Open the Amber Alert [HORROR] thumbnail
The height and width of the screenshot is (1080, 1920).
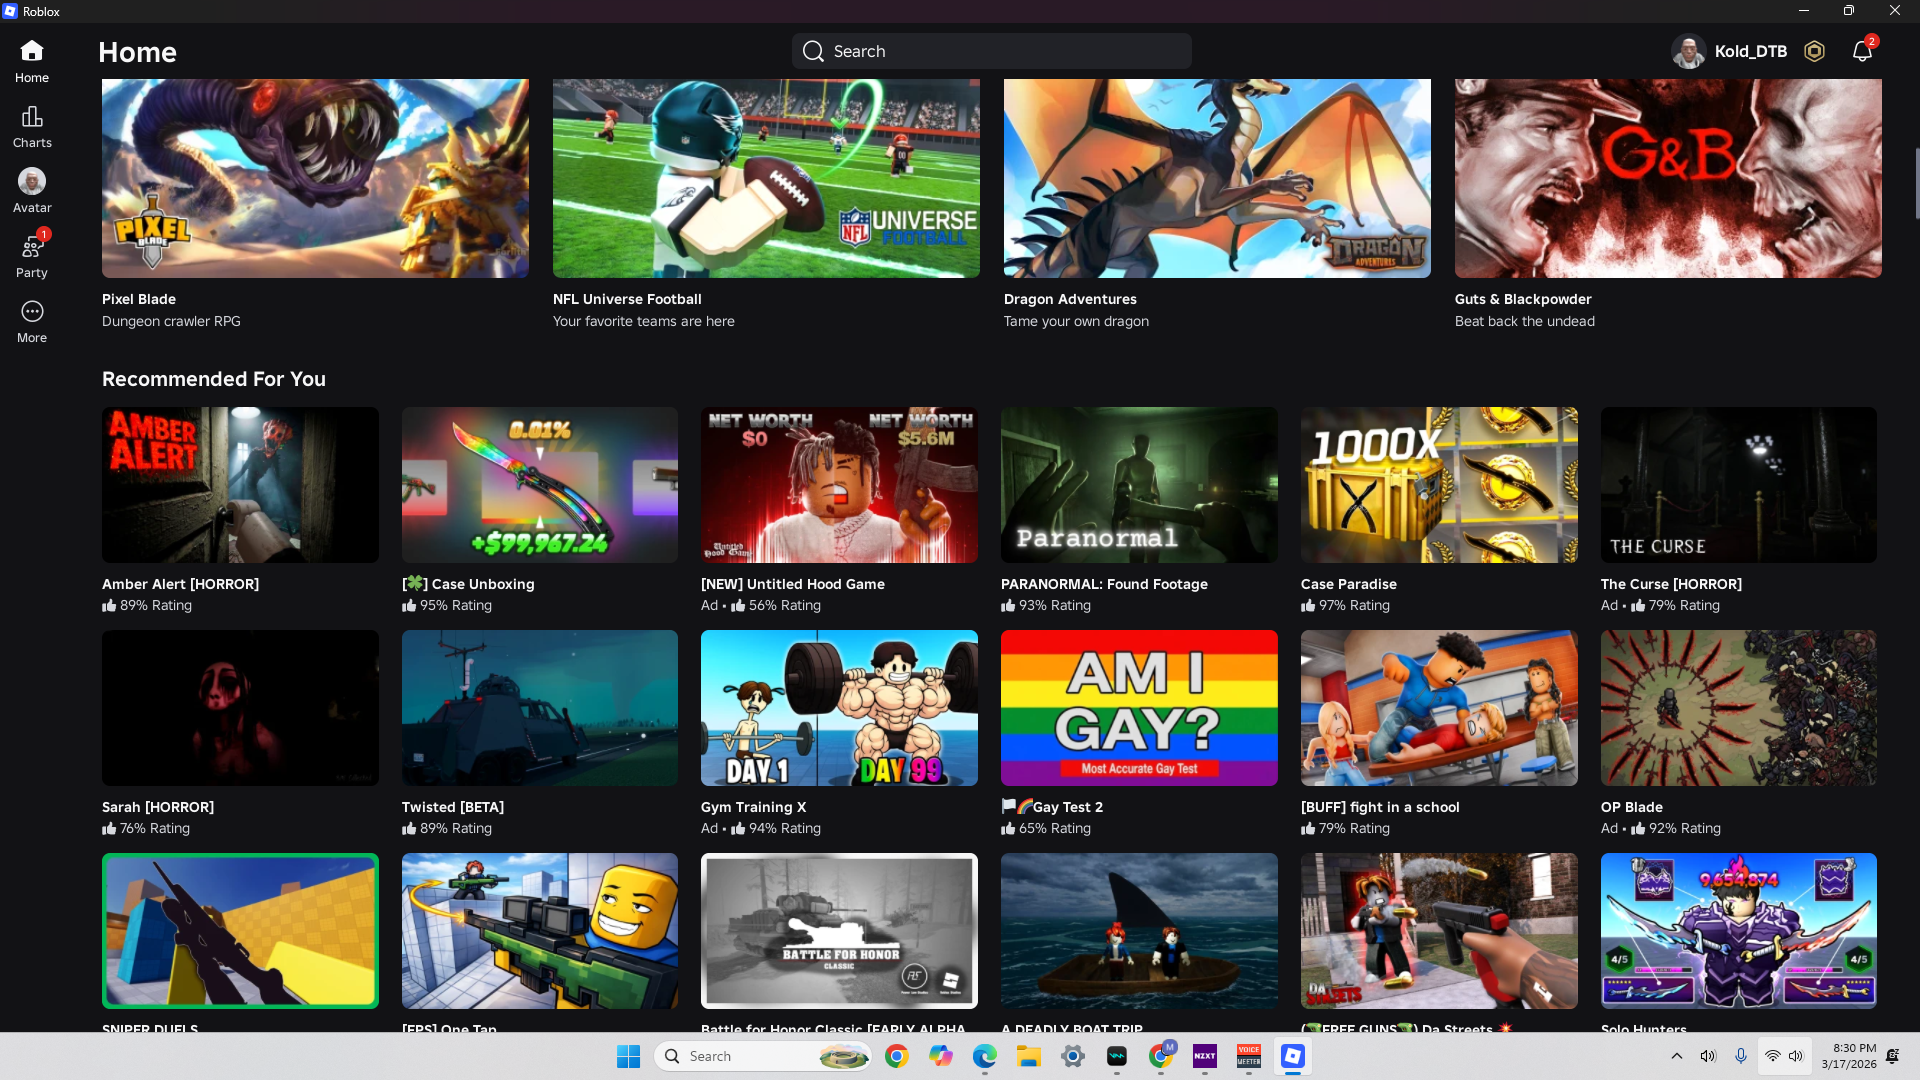240,485
